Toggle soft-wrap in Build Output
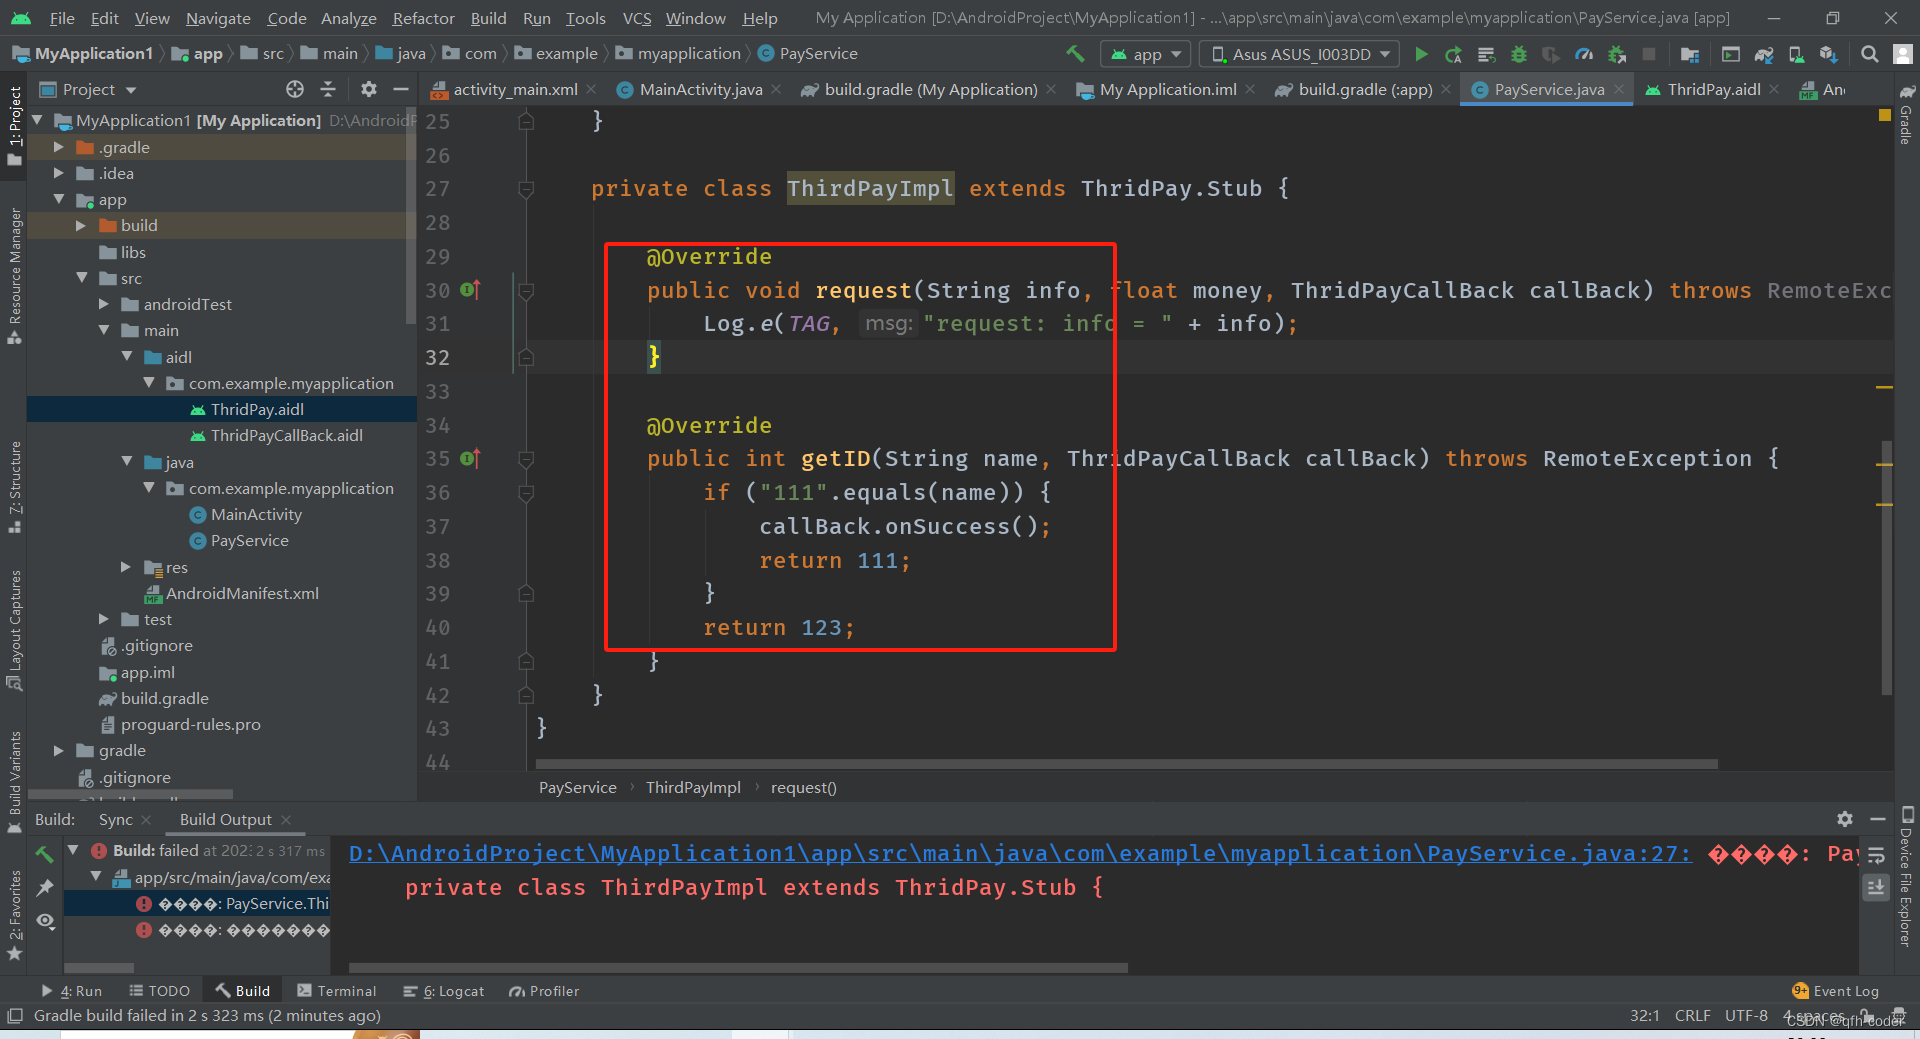The image size is (1920, 1039). click(1876, 853)
